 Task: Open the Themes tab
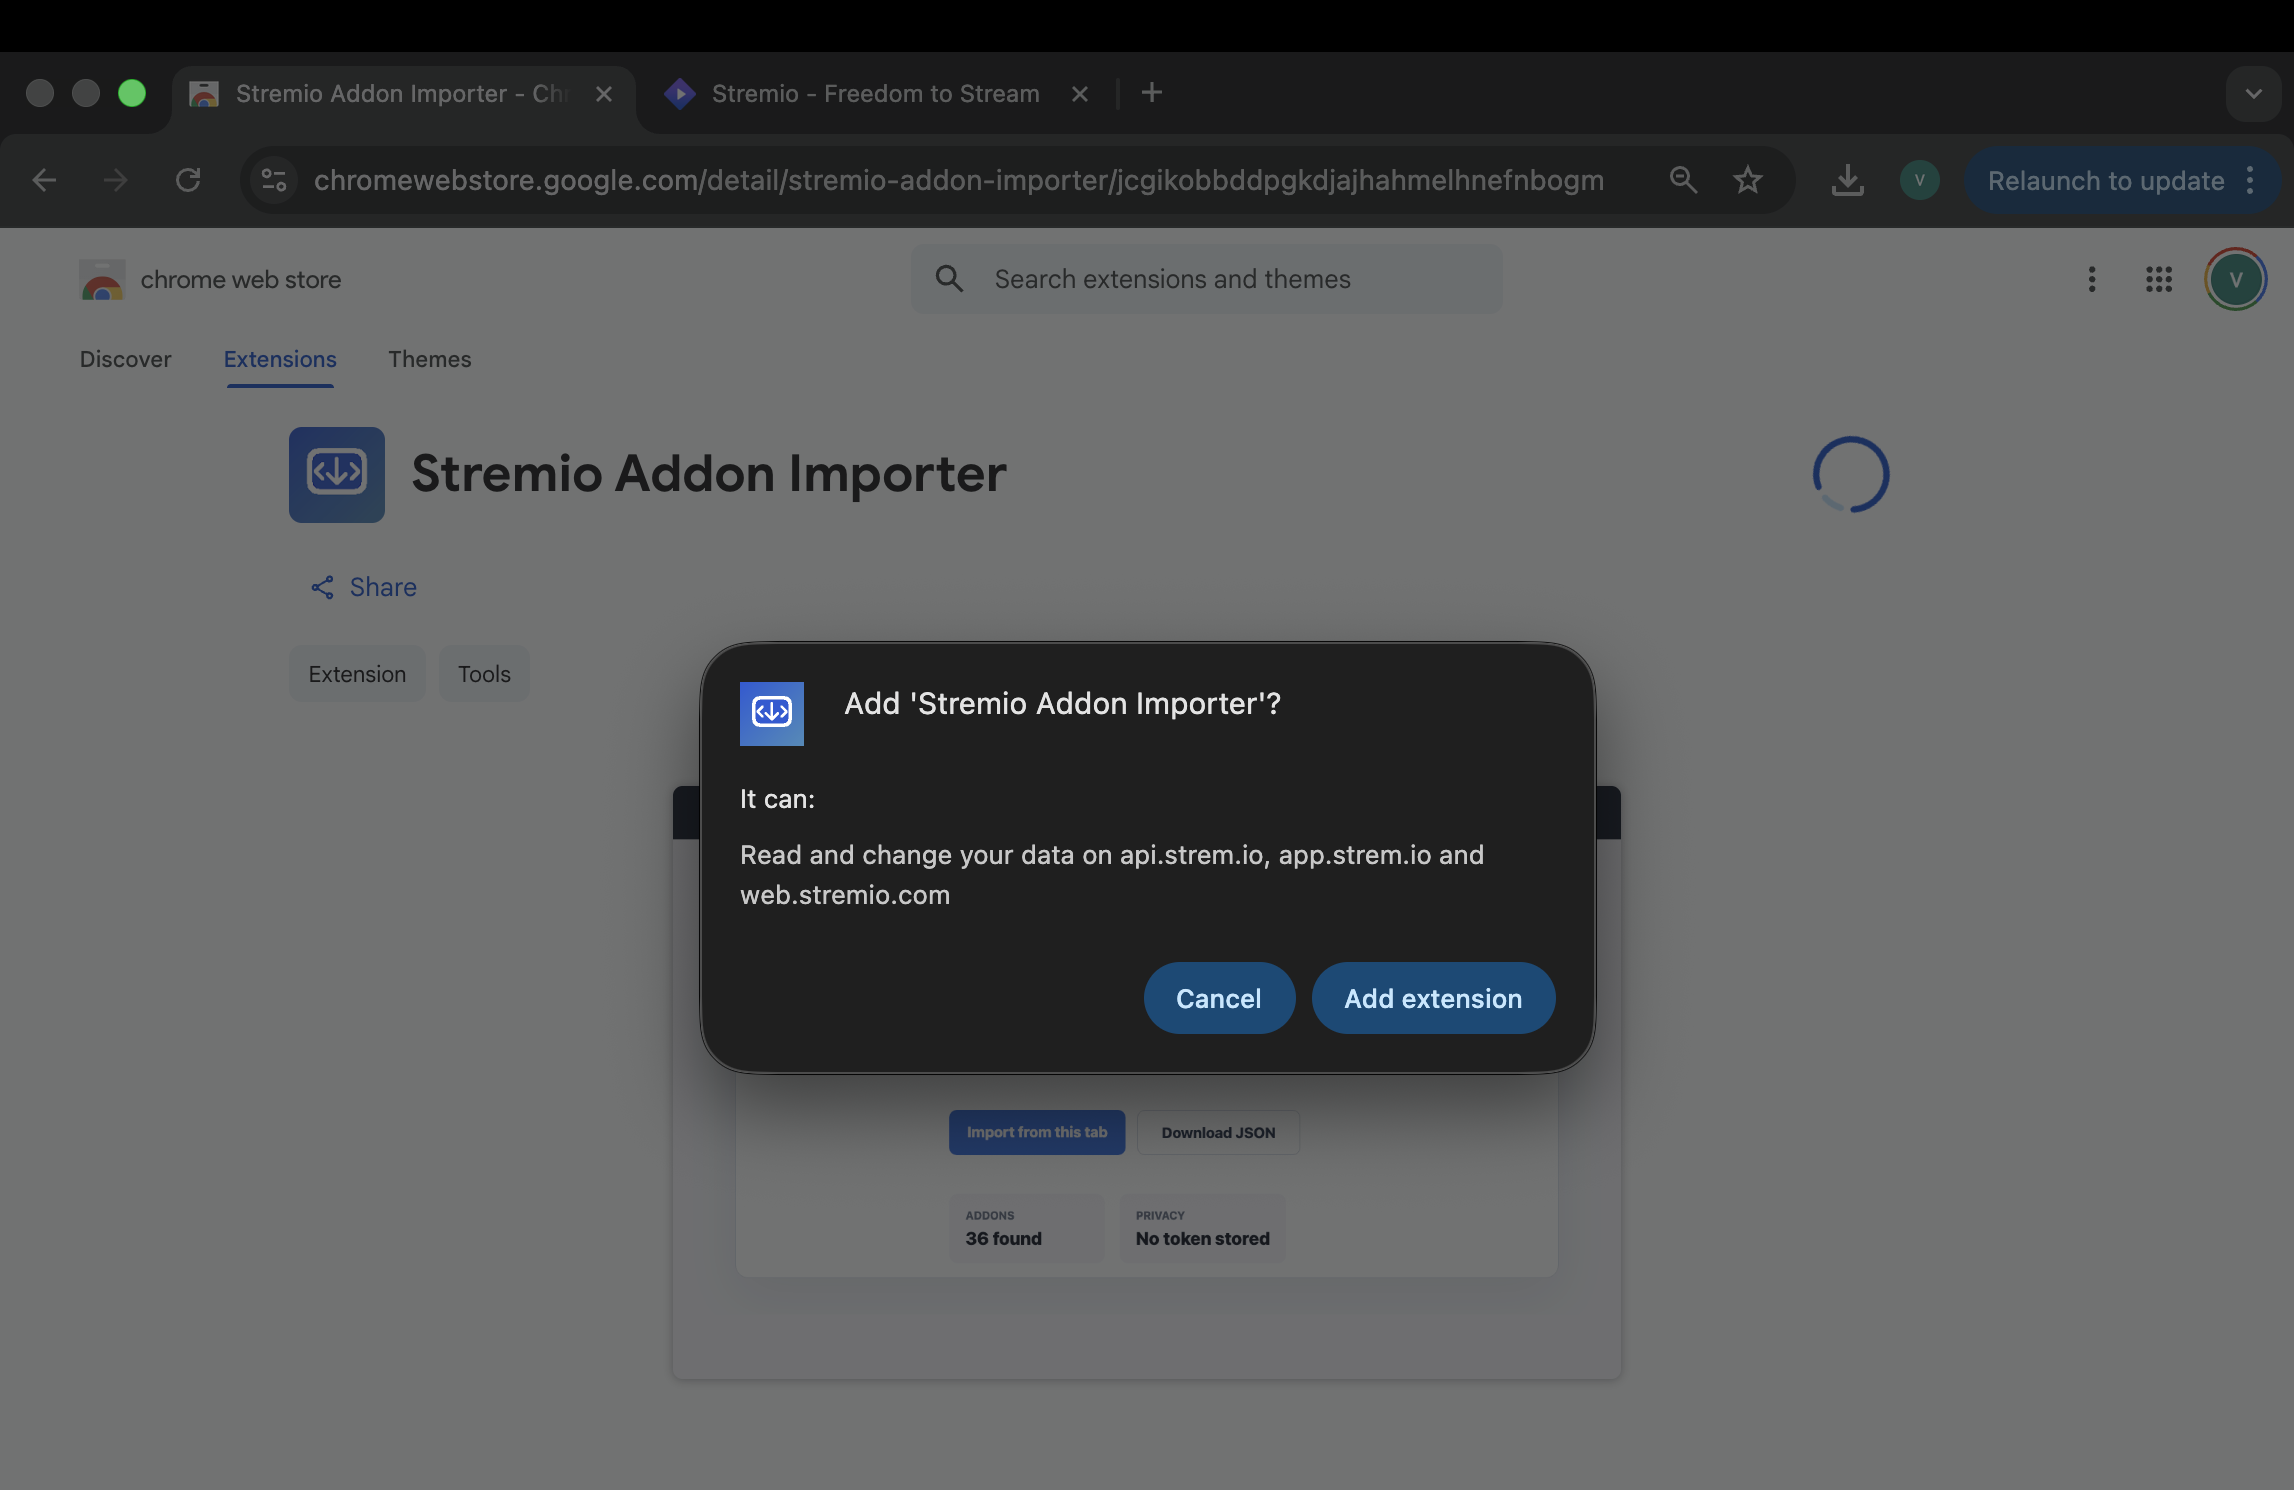(430, 359)
